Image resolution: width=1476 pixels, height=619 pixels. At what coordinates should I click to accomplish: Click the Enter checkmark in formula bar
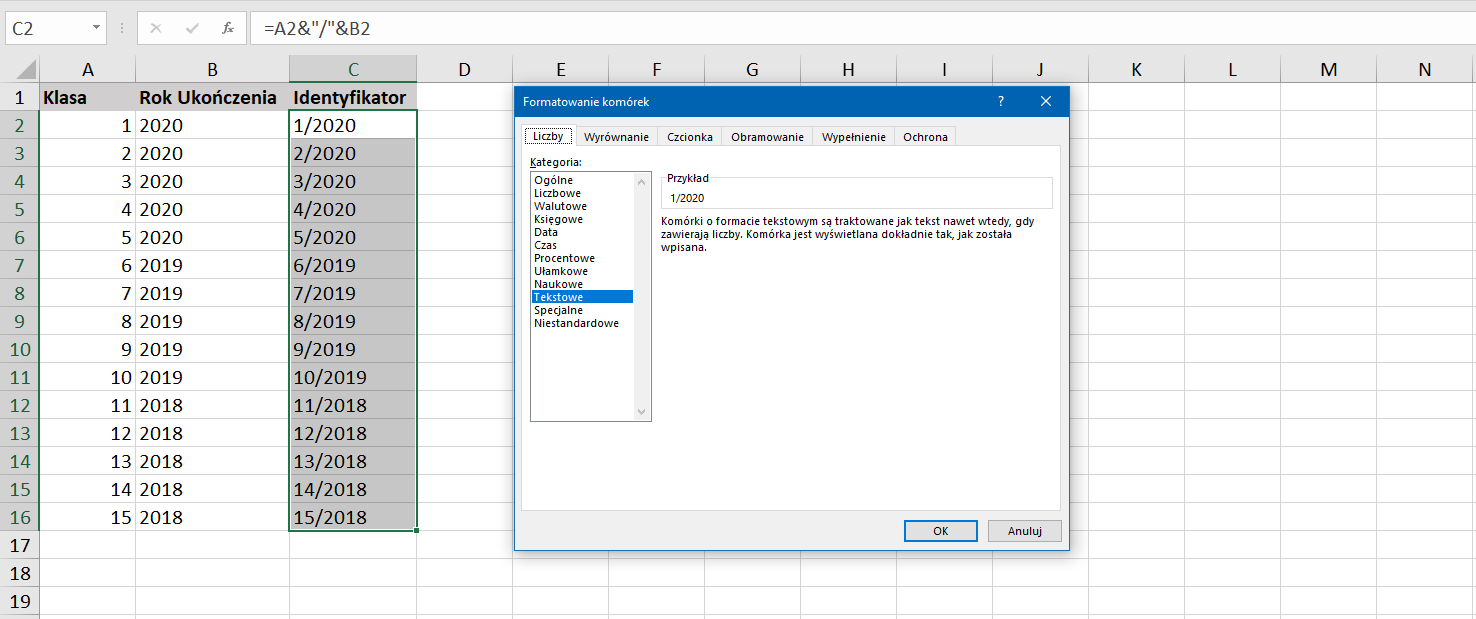tap(192, 28)
